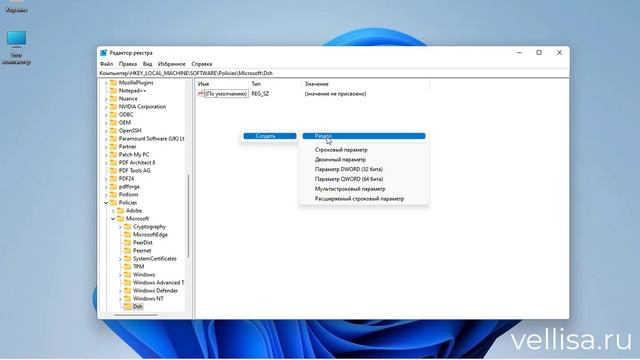Collapse the Microsoft tree node

(x=113, y=219)
